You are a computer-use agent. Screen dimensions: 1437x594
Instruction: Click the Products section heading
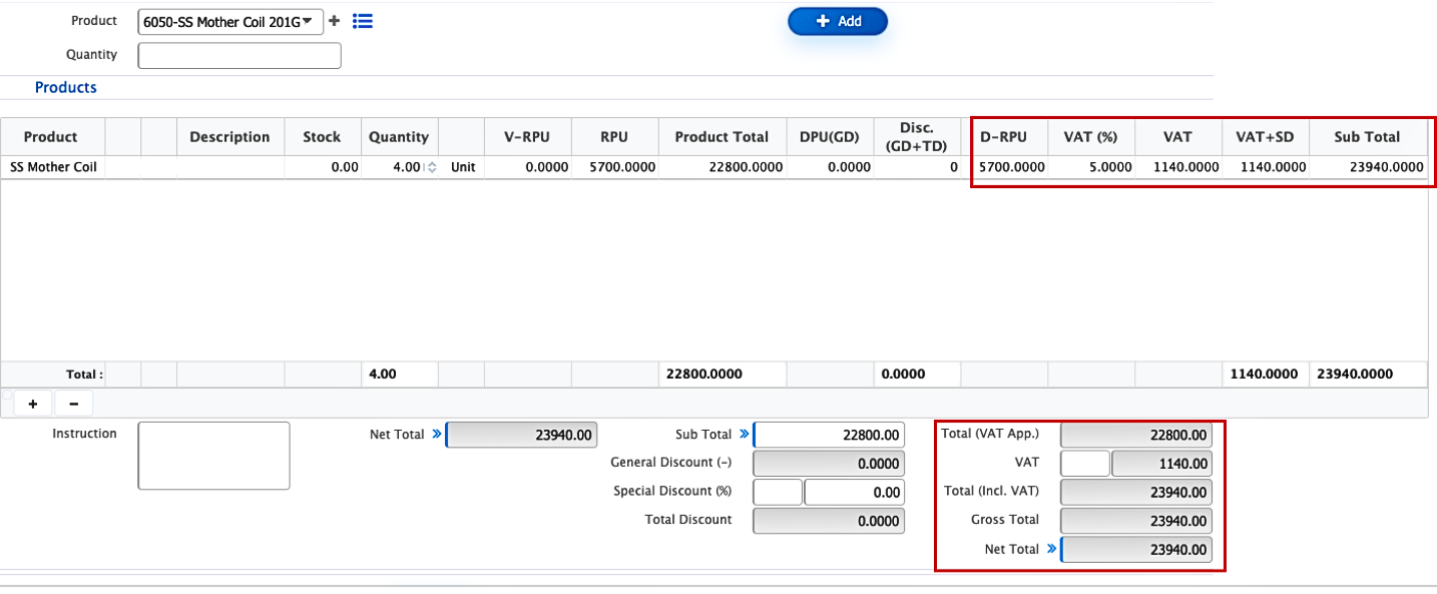[66, 88]
